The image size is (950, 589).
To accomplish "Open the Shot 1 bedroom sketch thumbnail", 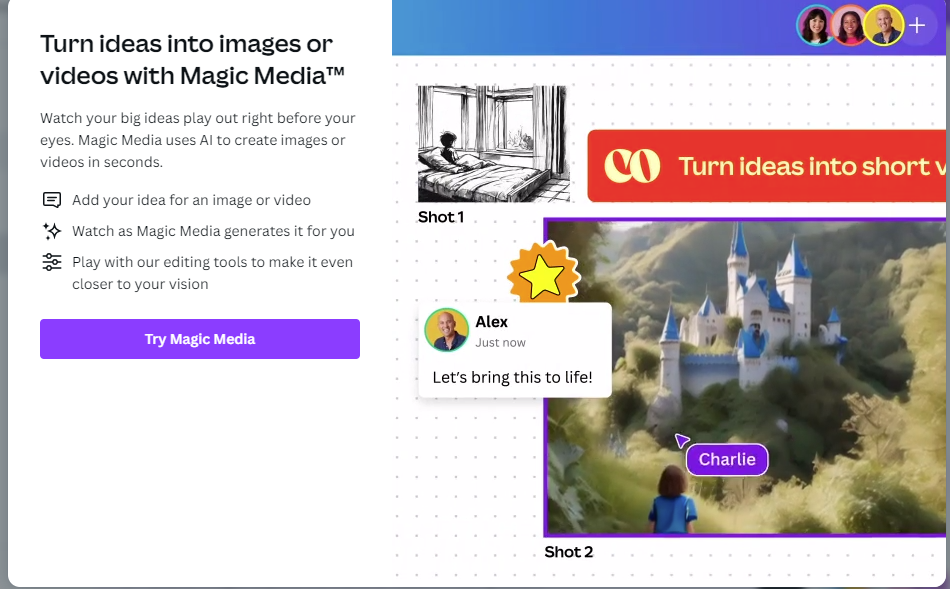I will coord(492,144).
